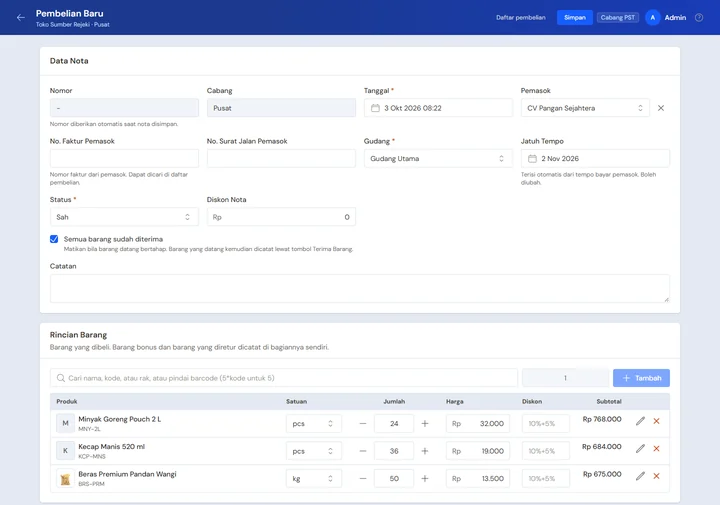Open the Gudang Utama dropdown
720x505 pixels.
438,158
